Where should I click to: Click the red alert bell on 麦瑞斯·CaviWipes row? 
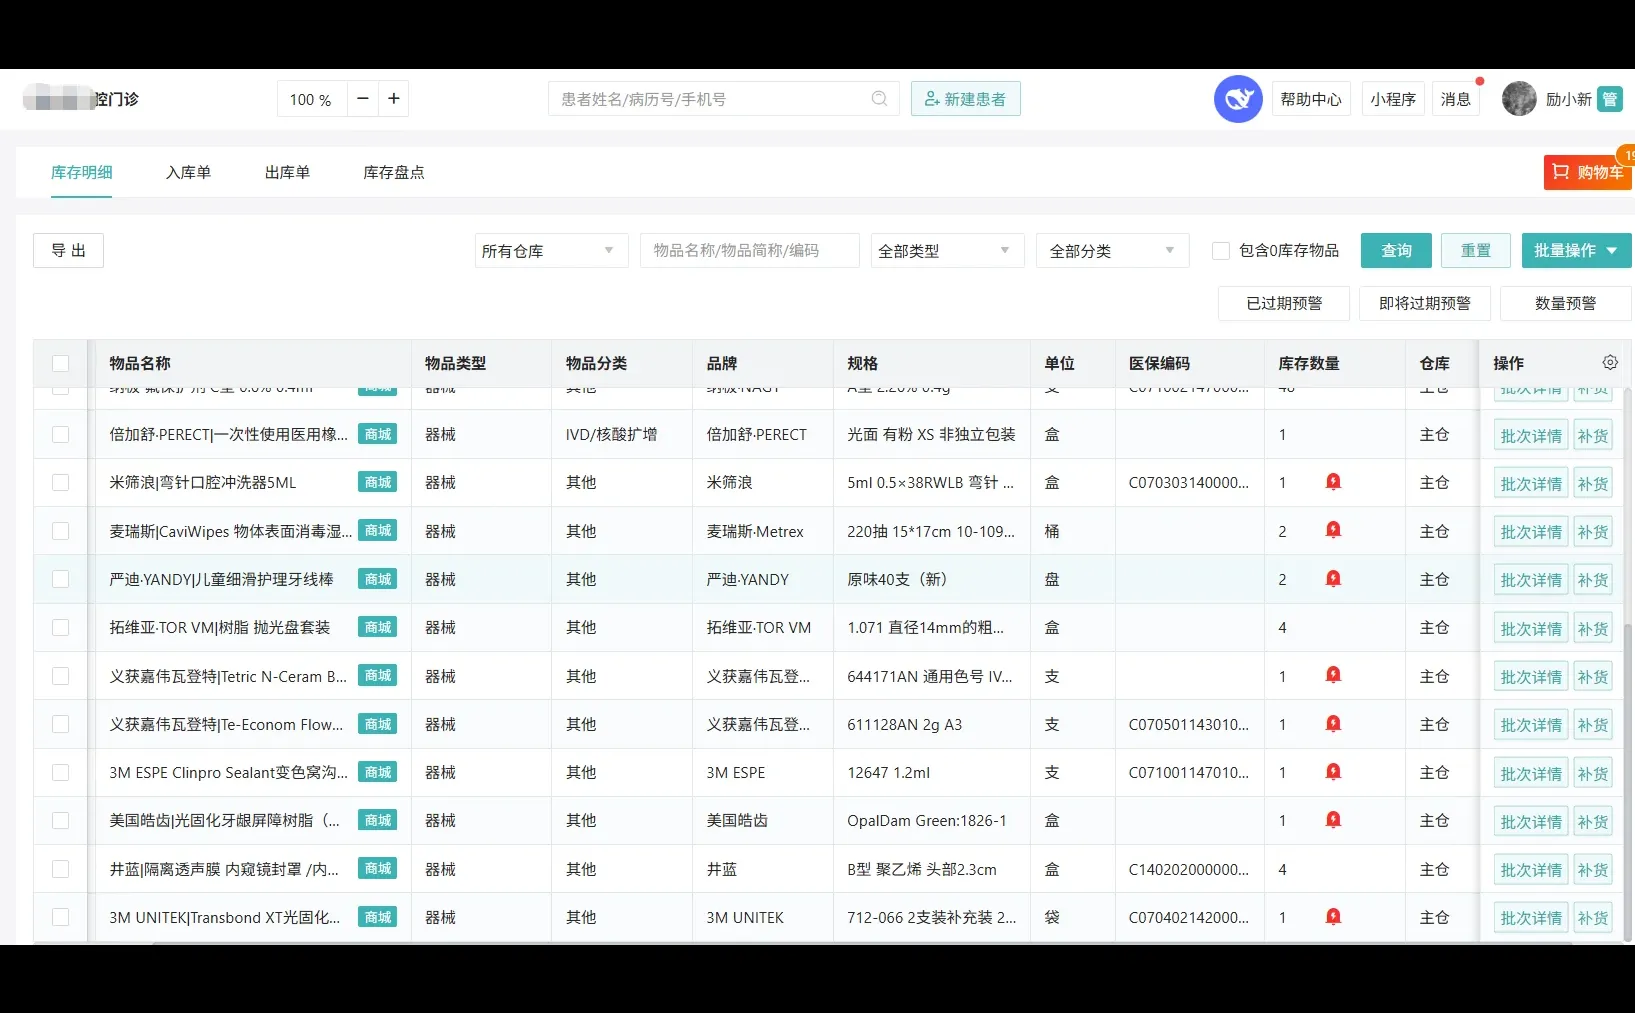click(x=1333, y=530)
